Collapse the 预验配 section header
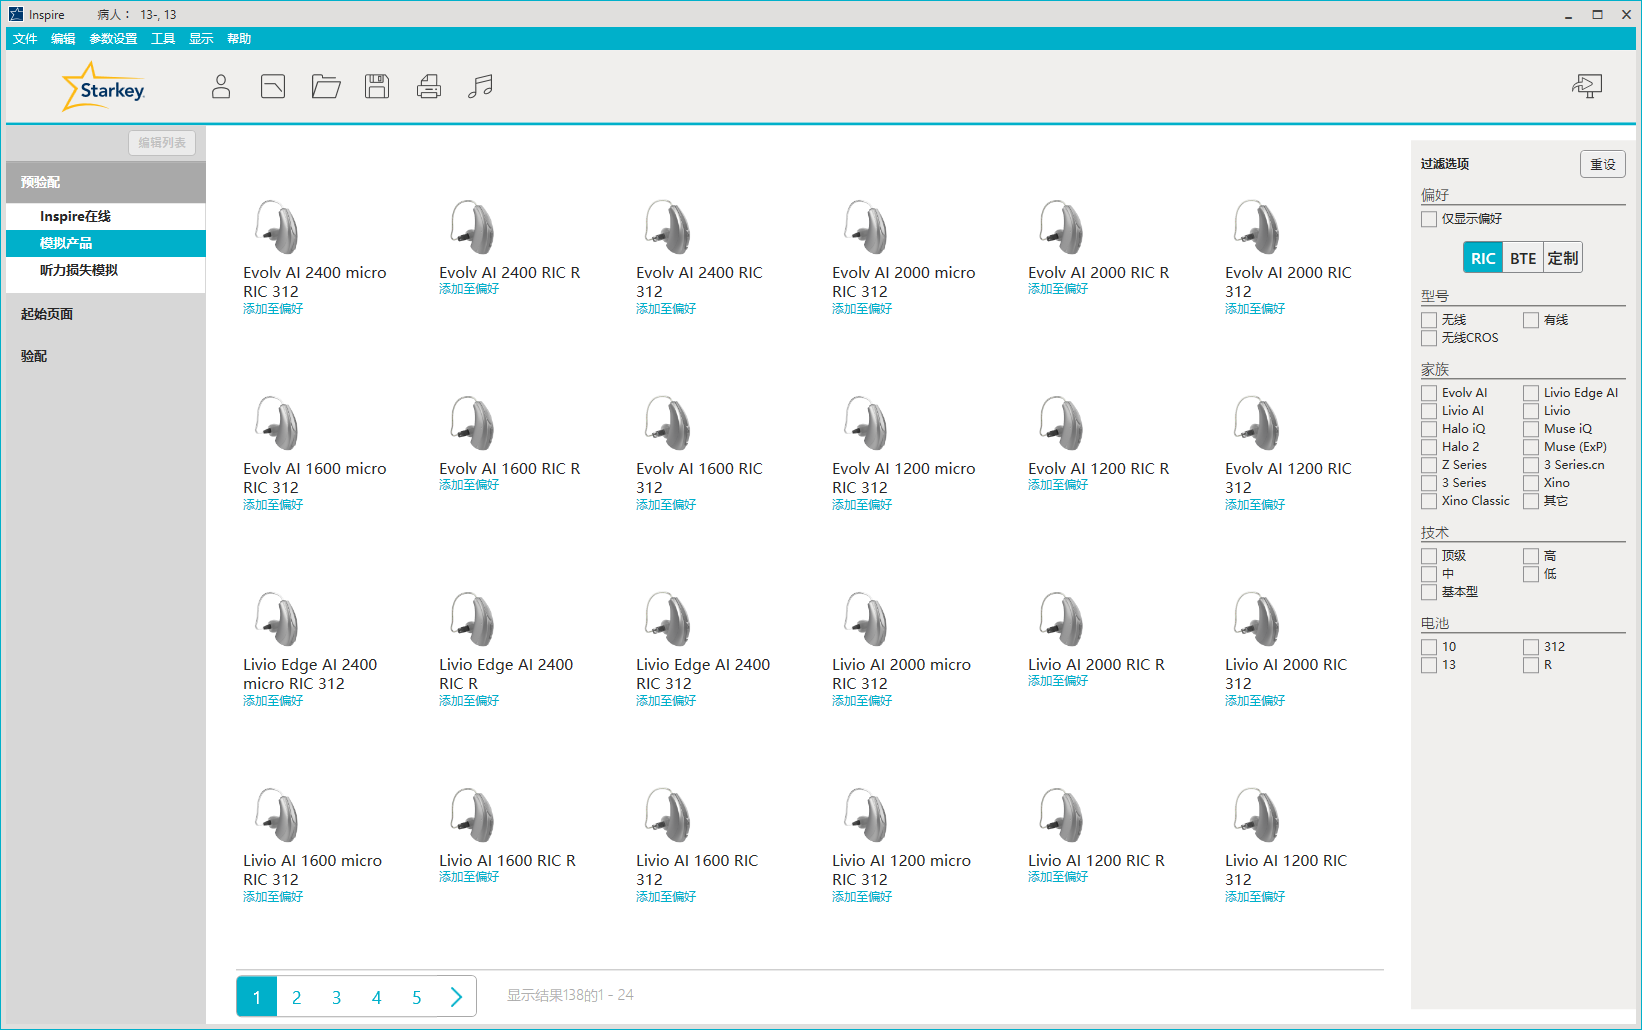Image resolution: width=1642 pixels, height=1030 pixels. click(x=106, y=182)
